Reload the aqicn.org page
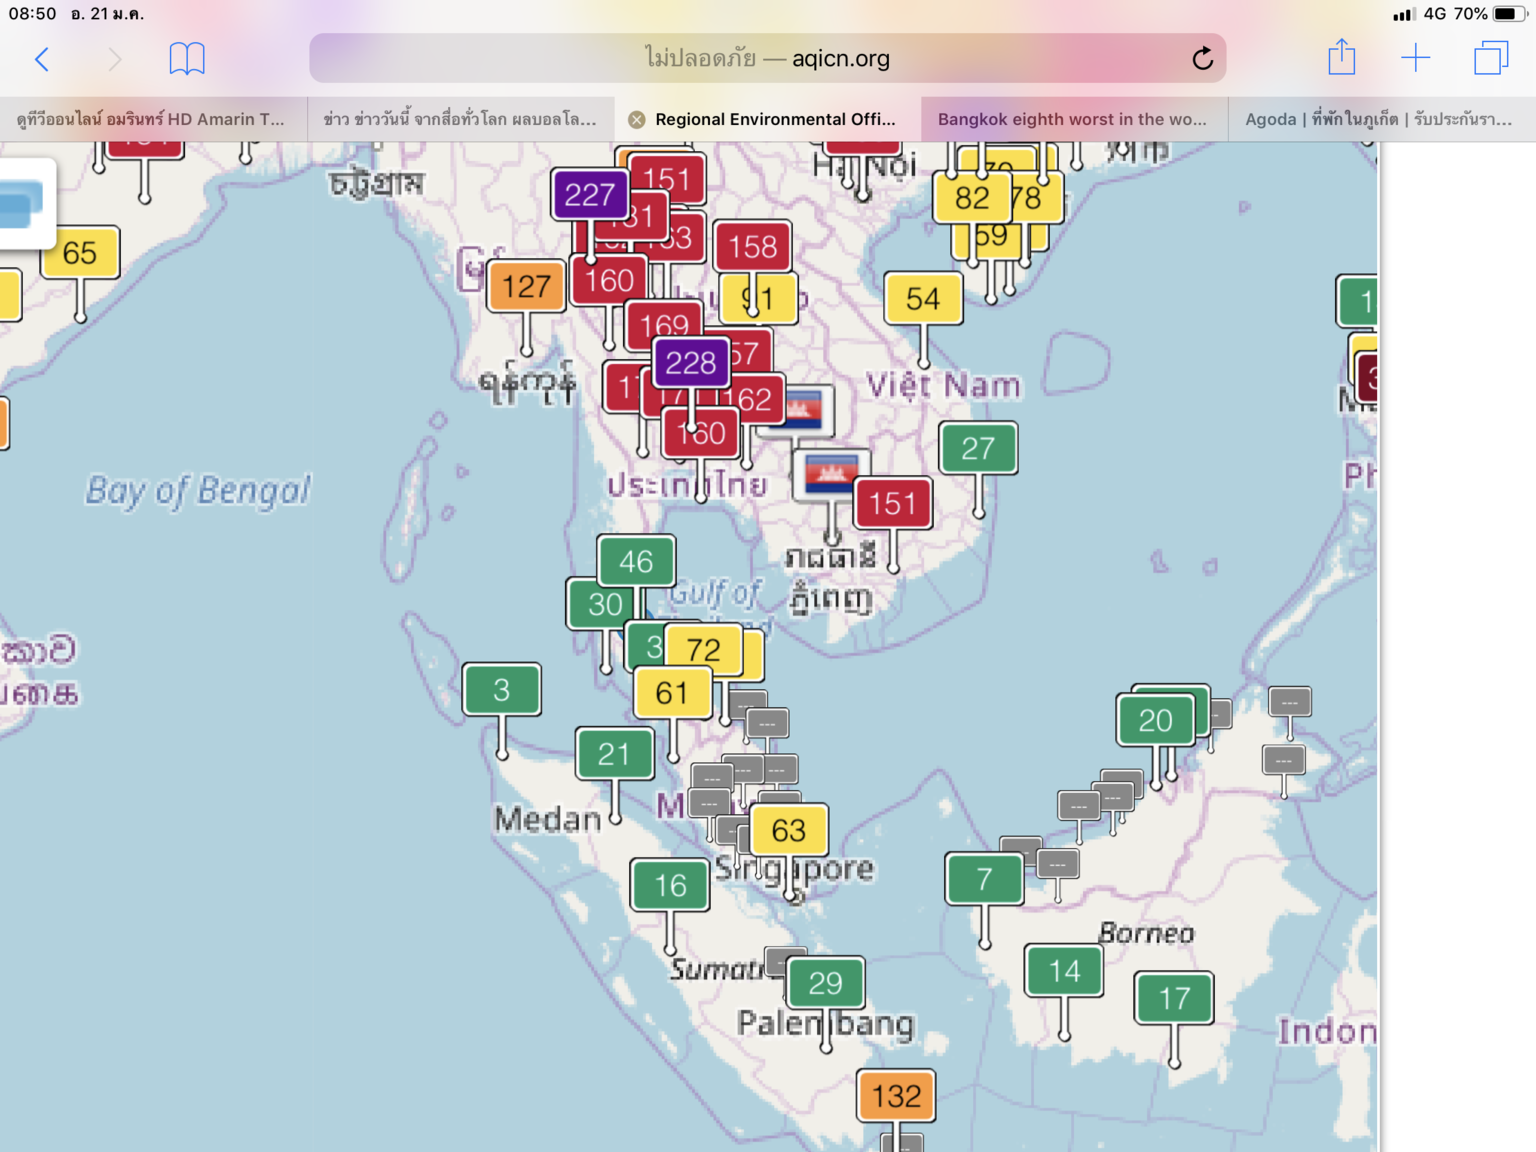The image size is (1536, 1152). coord(1202,59)
